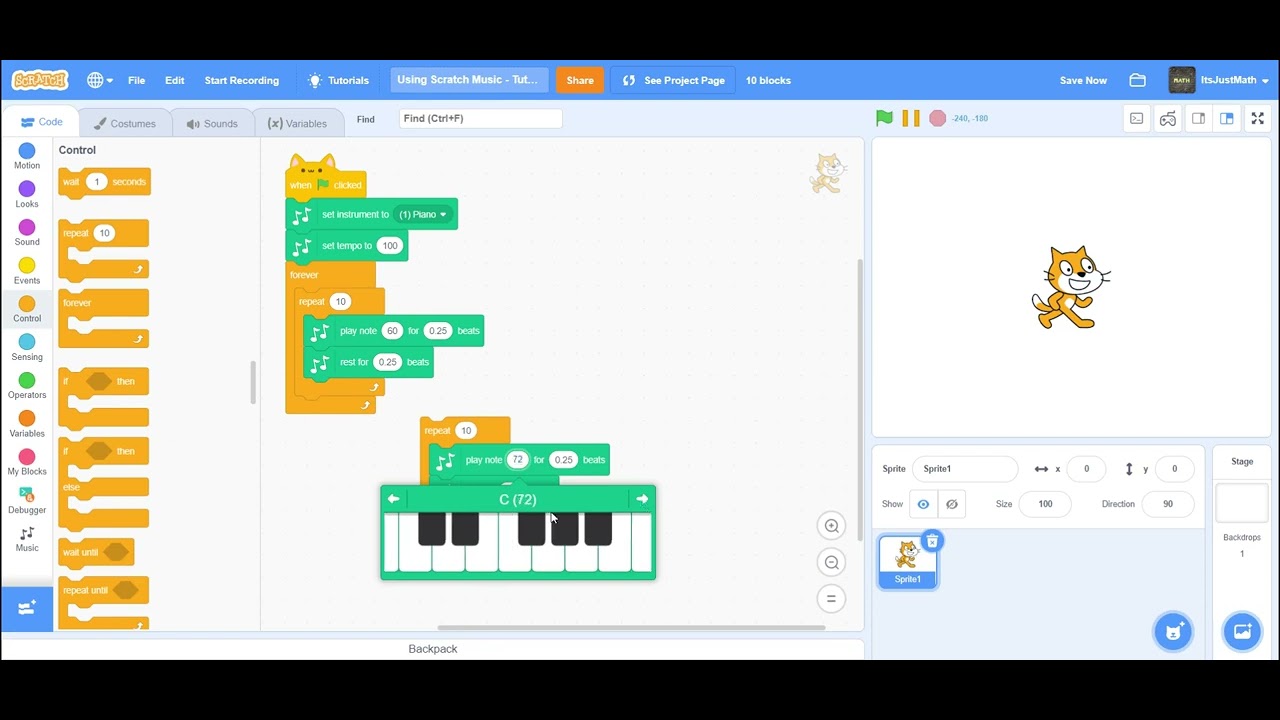
Task: Click the workspace vertical scrollbar
Action: (860, 399)
